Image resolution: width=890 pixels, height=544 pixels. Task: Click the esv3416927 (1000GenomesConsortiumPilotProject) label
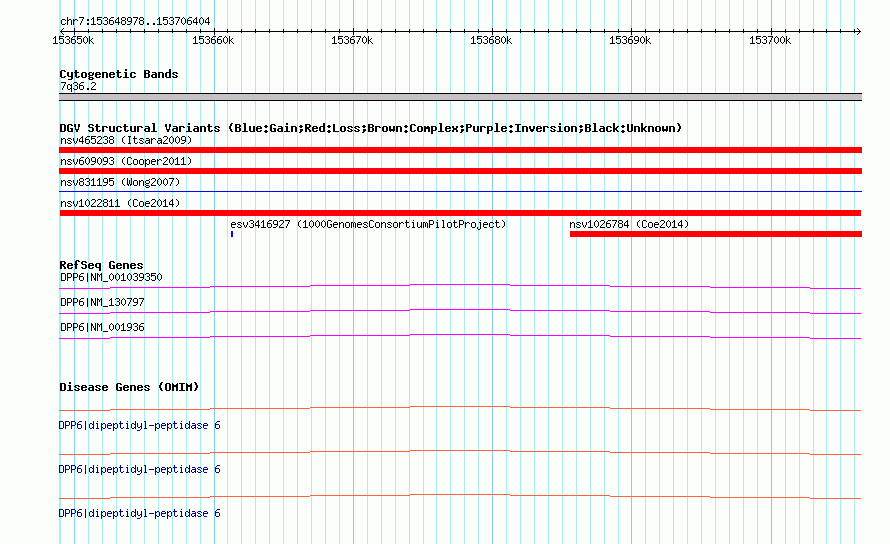pos(368,224)
